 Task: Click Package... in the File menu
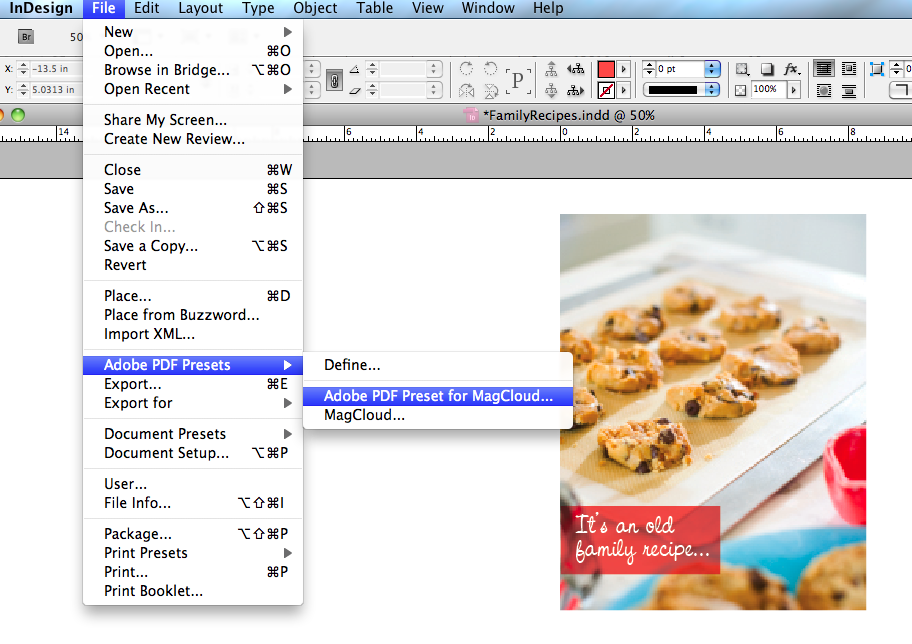coord(137,534)
